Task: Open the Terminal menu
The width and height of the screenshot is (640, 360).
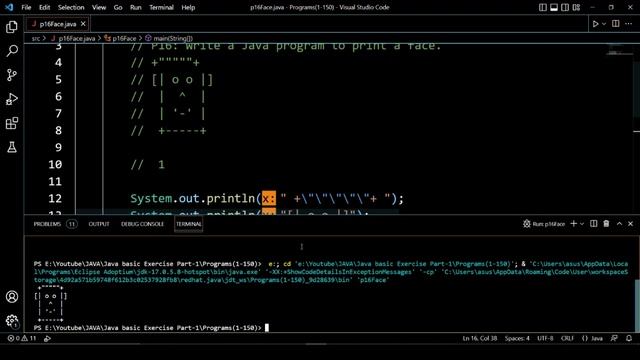Action: 161,7
